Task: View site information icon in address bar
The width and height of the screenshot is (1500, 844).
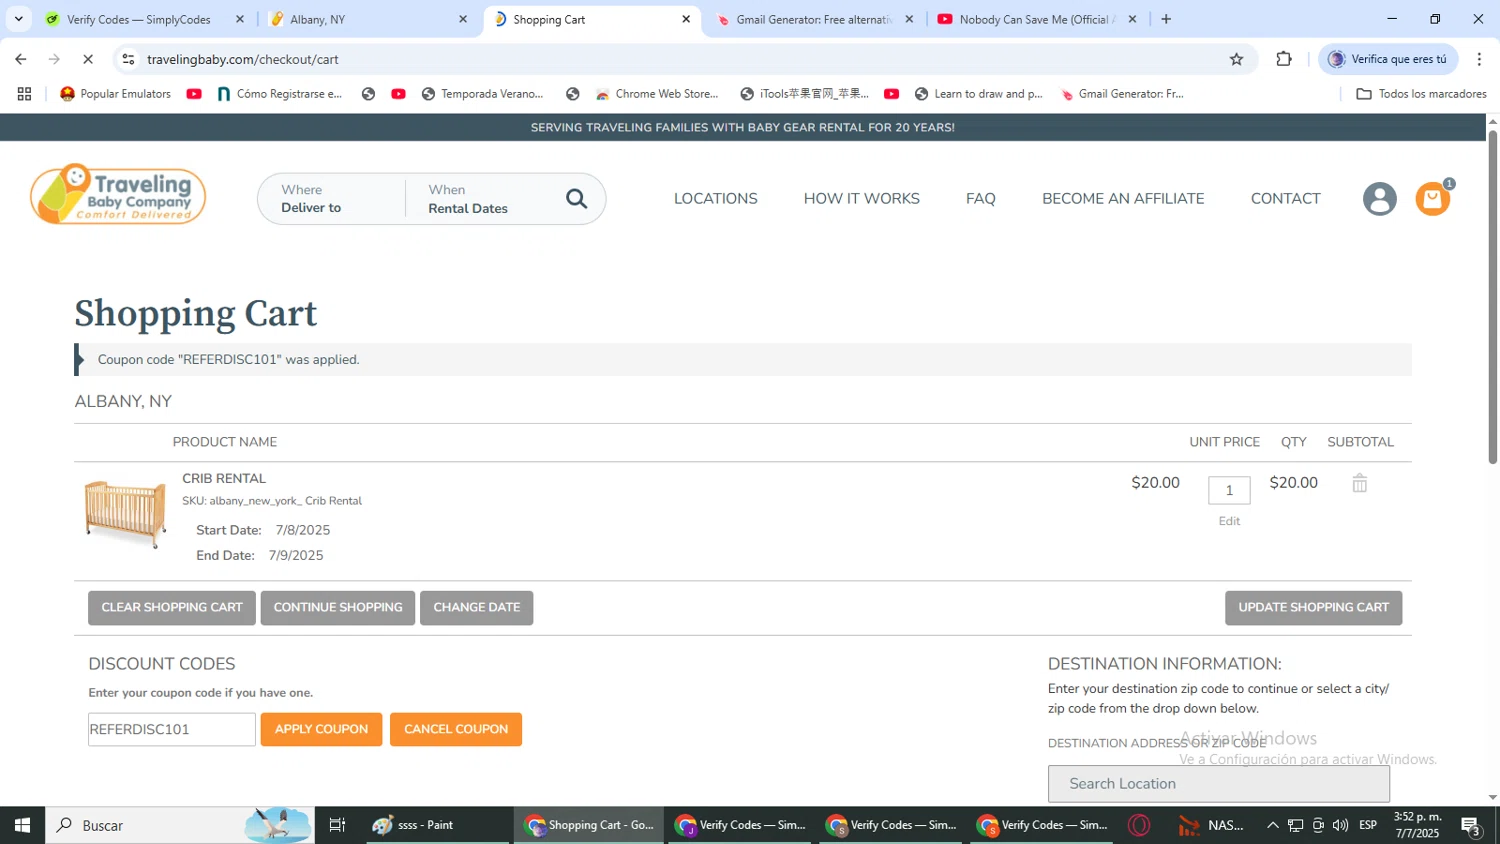Action: click(128, 59)
